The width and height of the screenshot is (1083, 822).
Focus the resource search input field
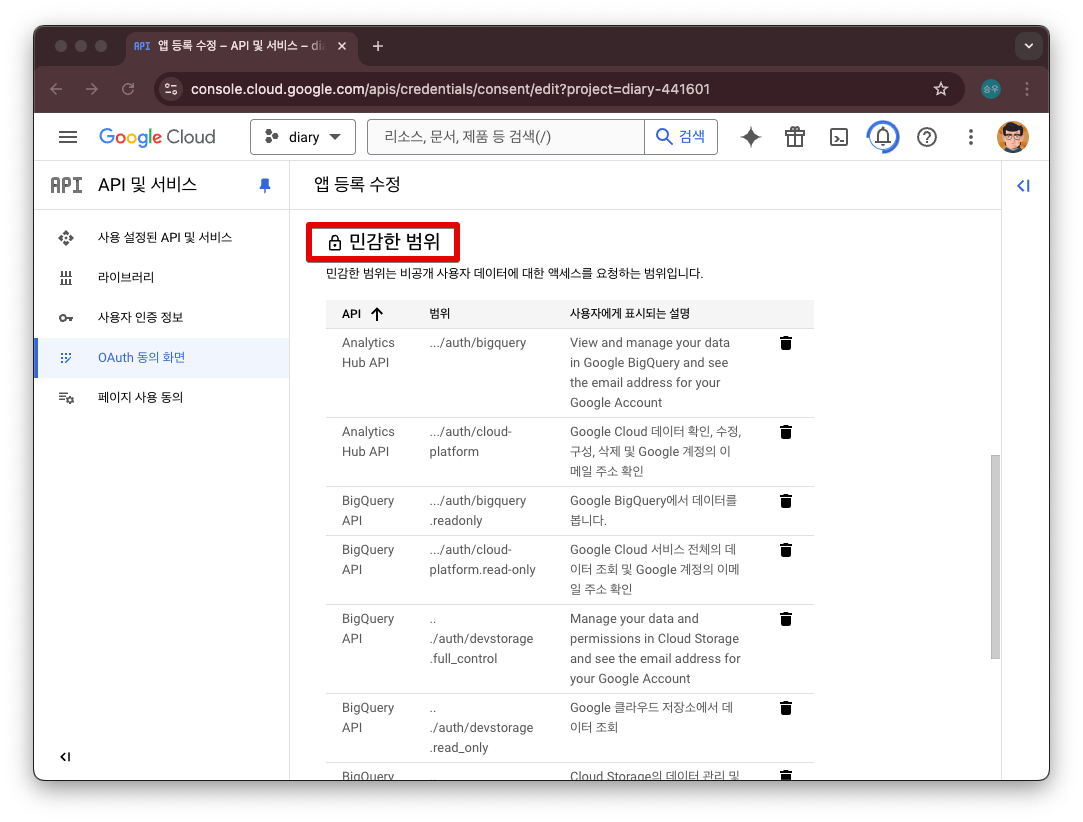tap(506, 137)
